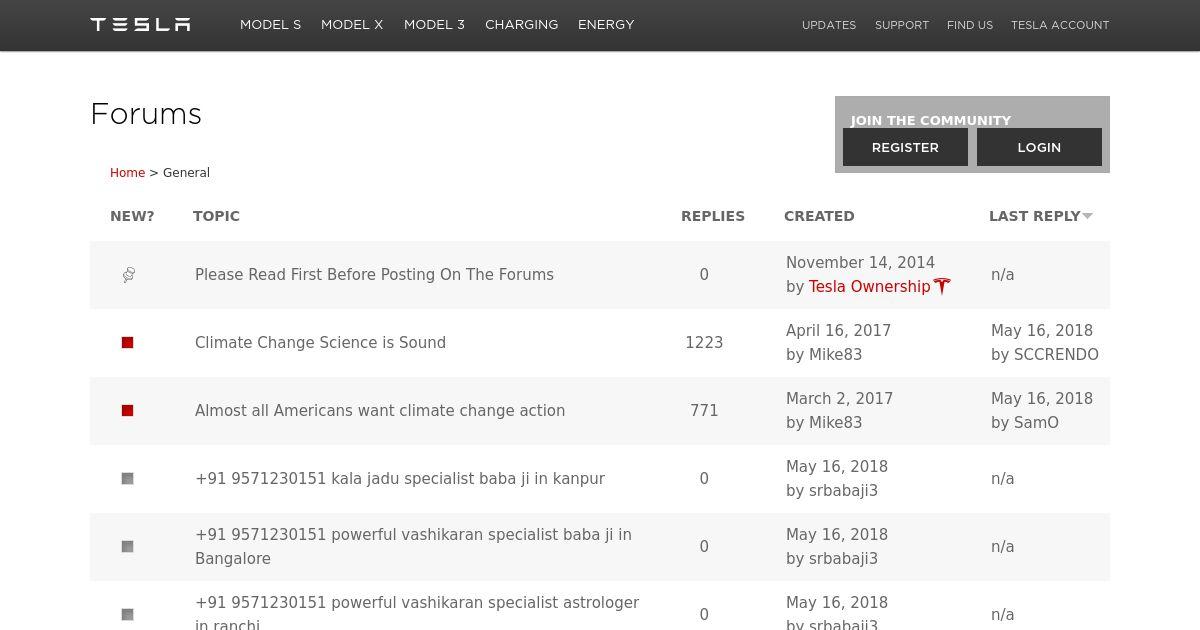Click created date March 2, 2017
The width and height of the screenshot is (1200, 630).
click(x=839, y=399)
